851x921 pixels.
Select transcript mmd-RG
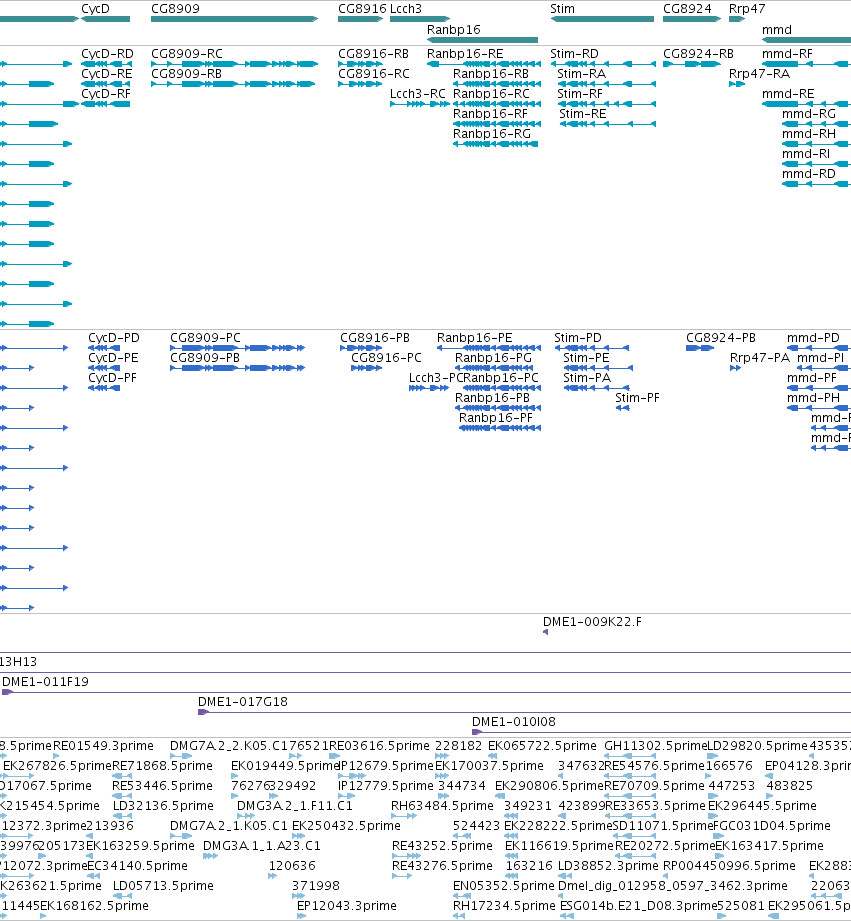(816, 124)
